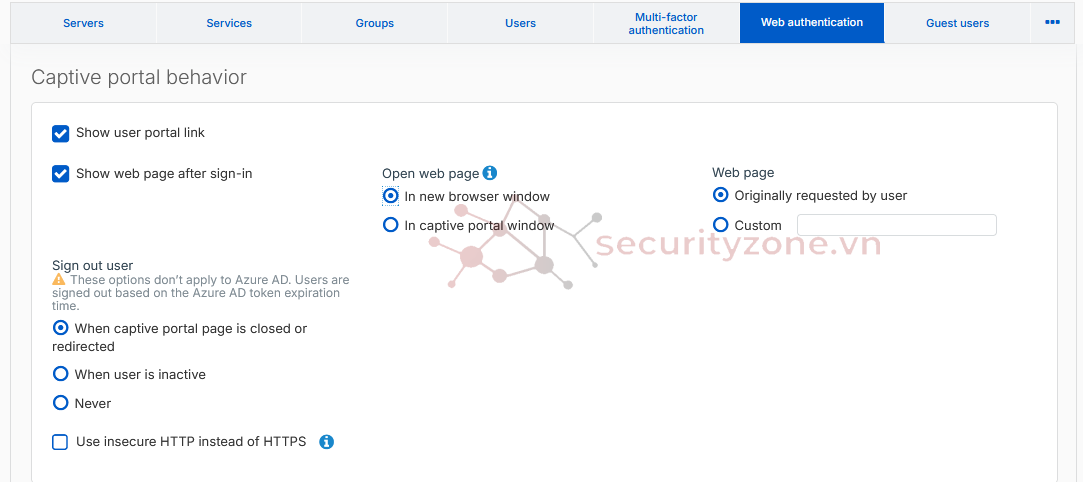Enable Use insecure HTTP instead of HTTPS
Screen dimensions: 1083x482
61,442
